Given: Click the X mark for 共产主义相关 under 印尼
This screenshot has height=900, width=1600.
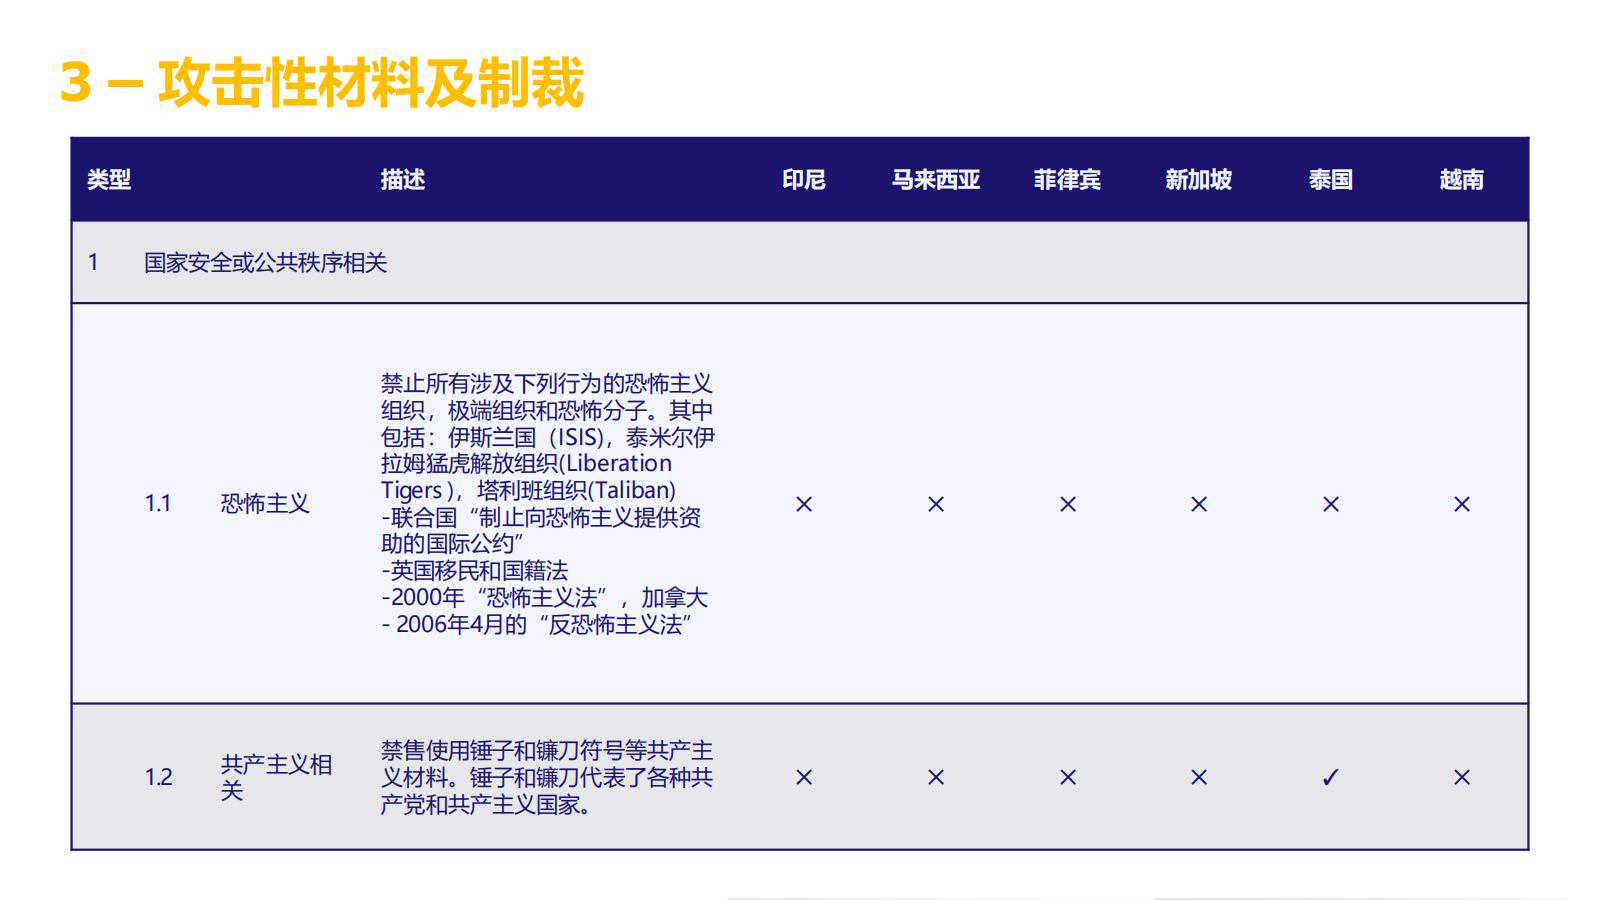Looking at the screenshot, I should coord(804,777).
